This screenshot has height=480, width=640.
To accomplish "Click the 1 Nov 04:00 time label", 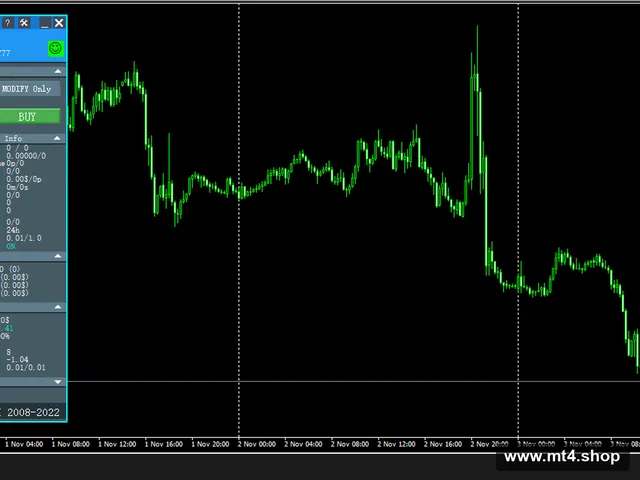I will (24, 444).
